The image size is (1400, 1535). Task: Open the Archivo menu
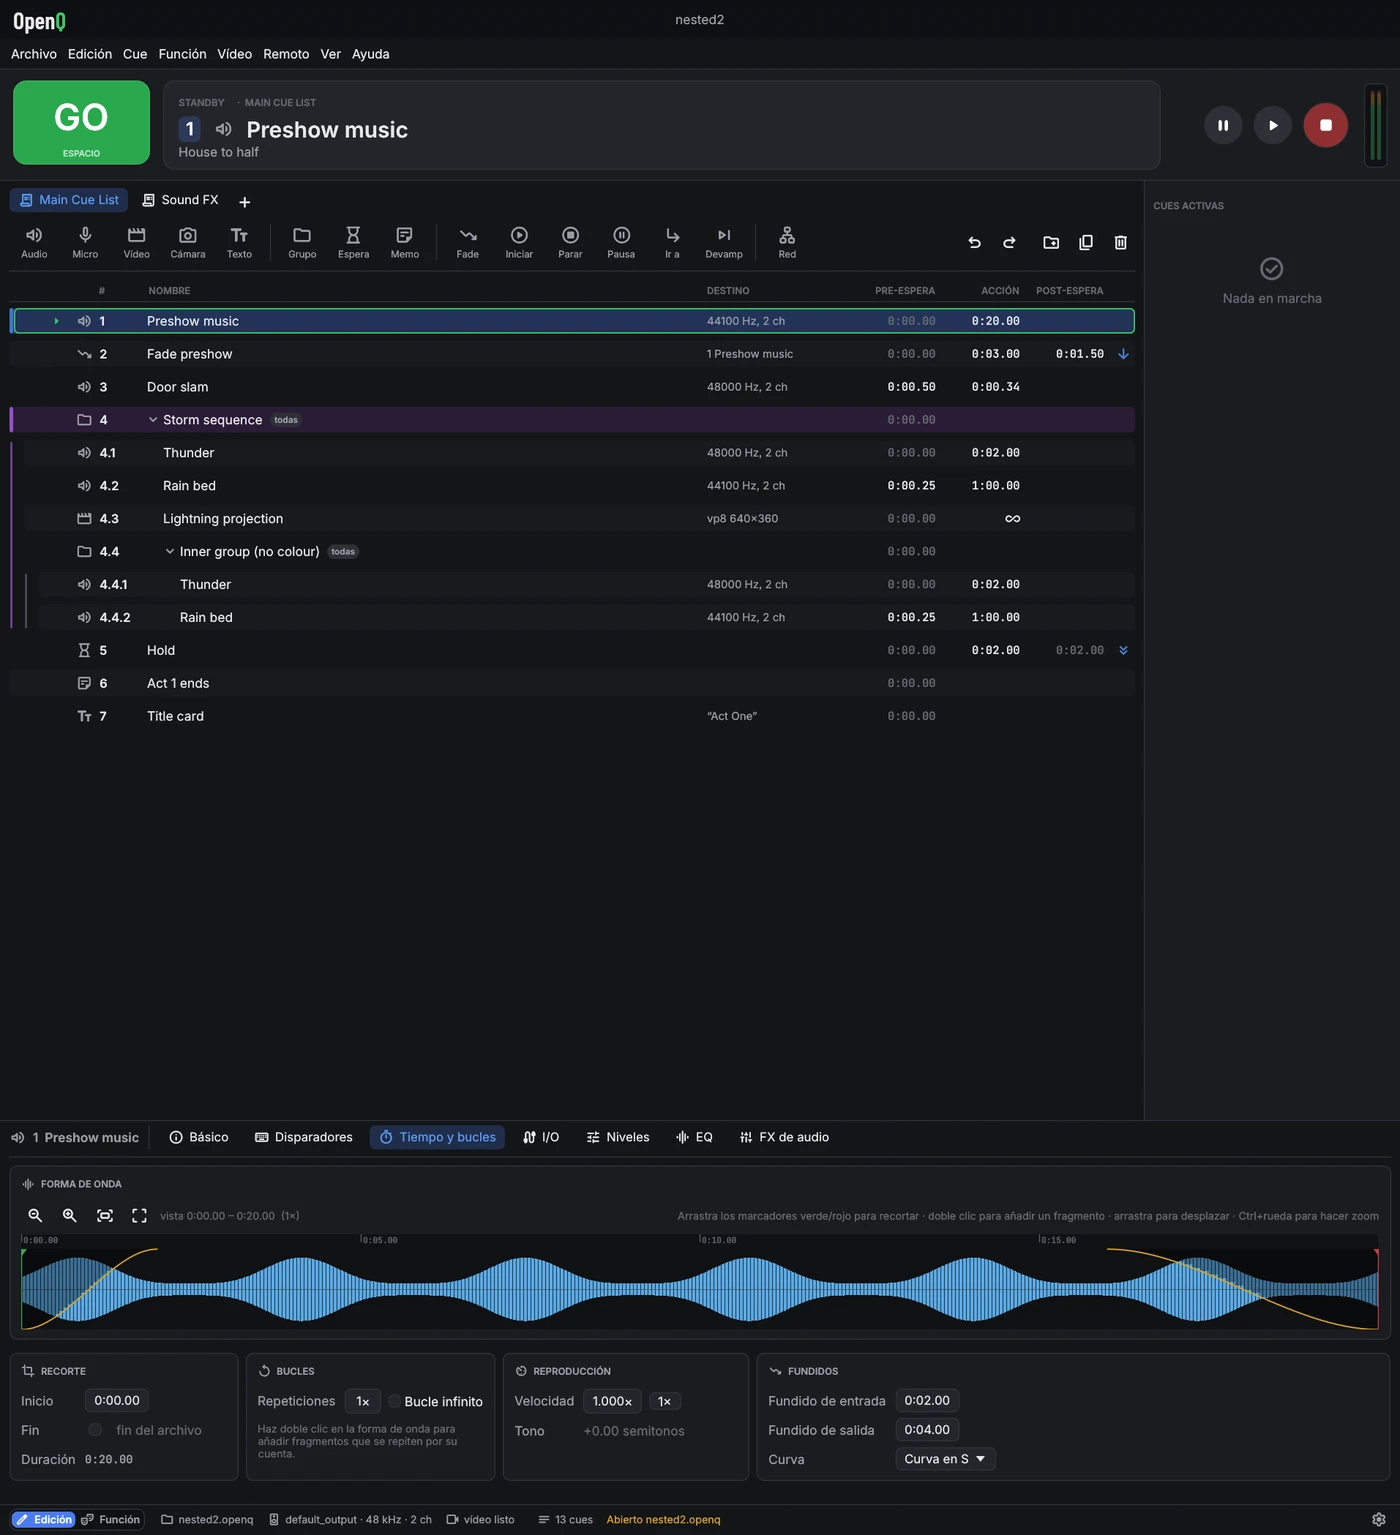click(34, 54)
